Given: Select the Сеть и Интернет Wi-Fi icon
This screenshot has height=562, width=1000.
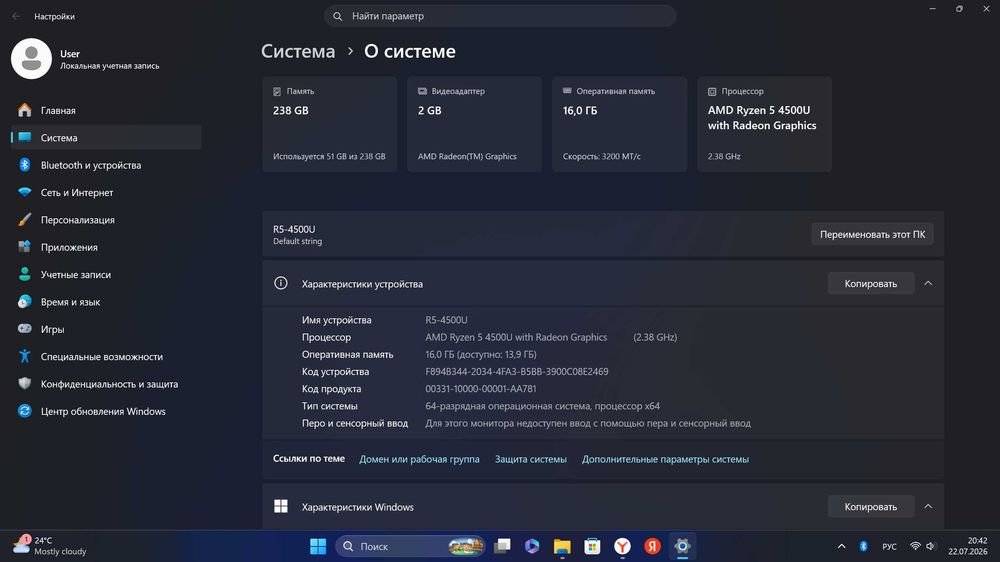Looking at the screenshot, I should pyautogui.click(x=25, y=192).
